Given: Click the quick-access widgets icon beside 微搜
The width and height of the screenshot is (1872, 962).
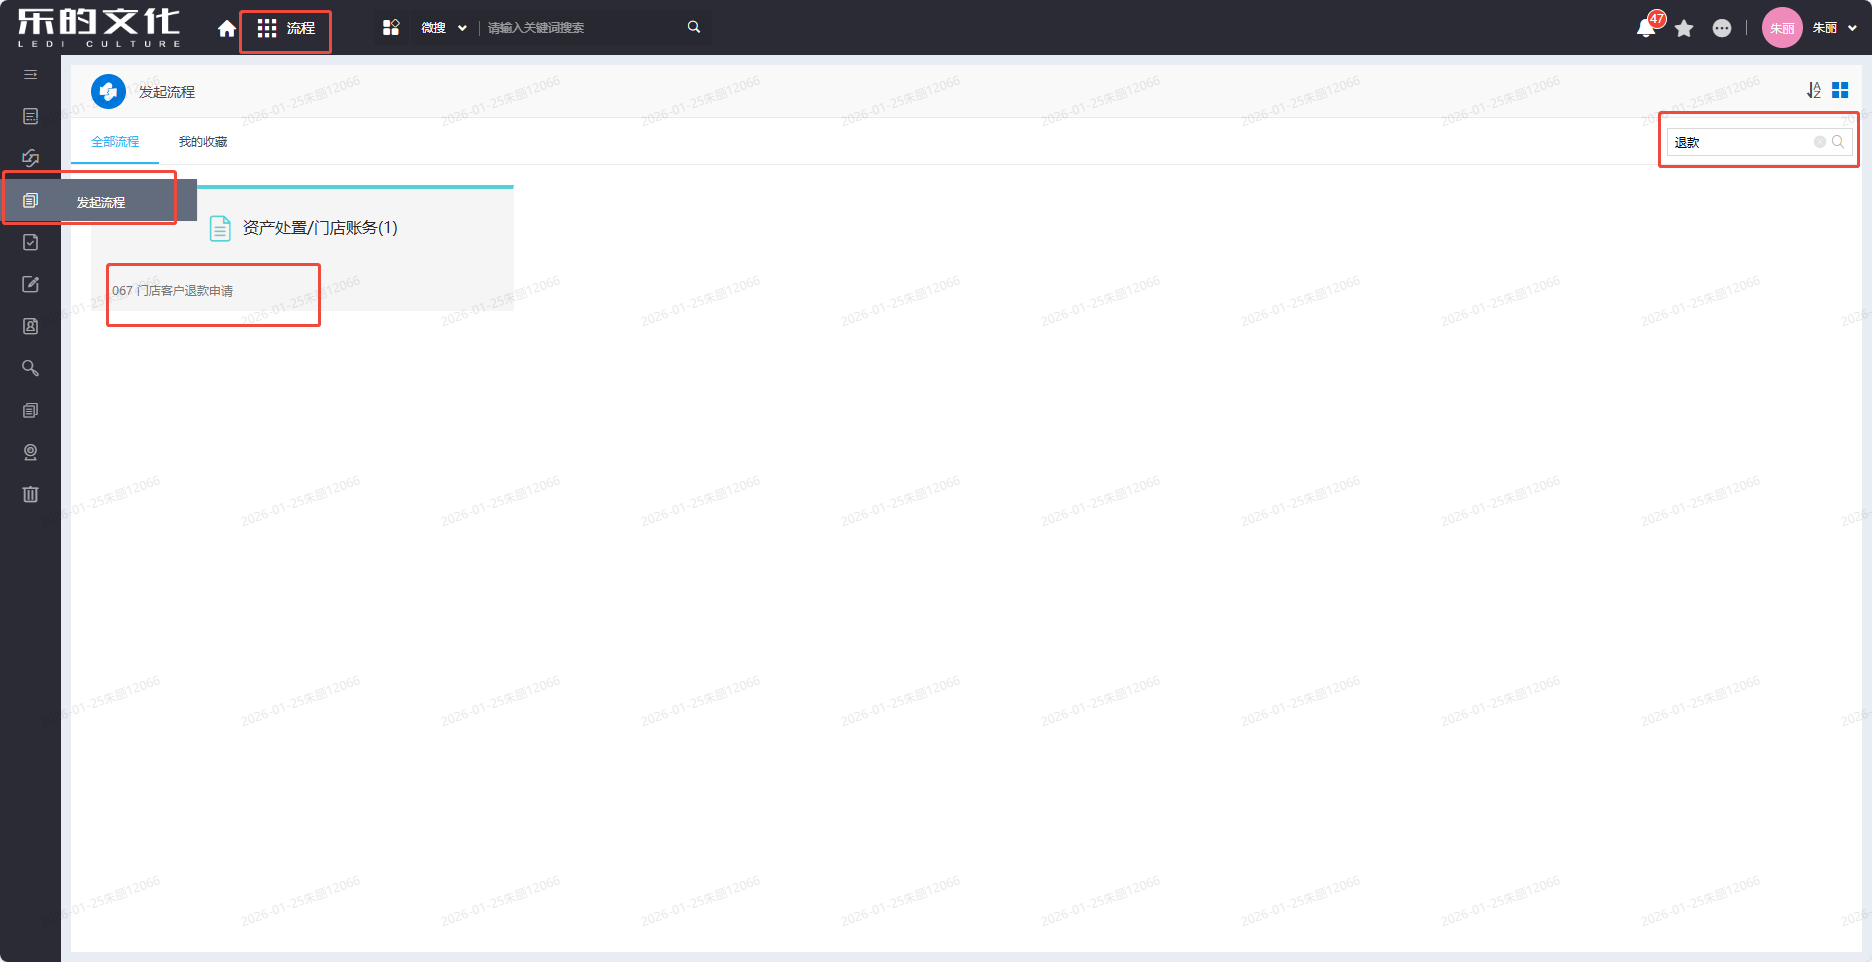Looking at the screenshot, I should click(391, 28).
